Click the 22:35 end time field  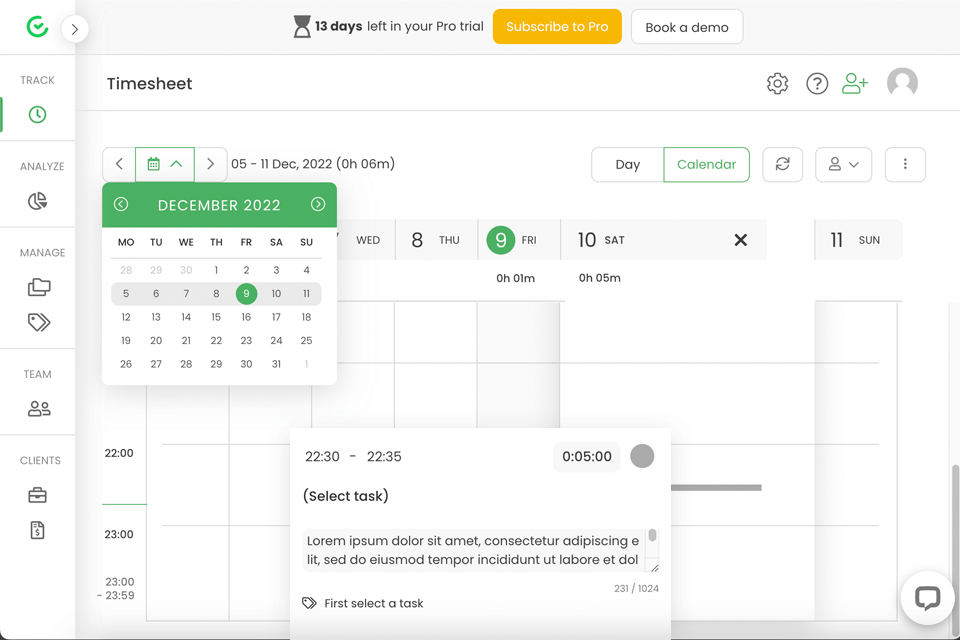tap(384, 457)
